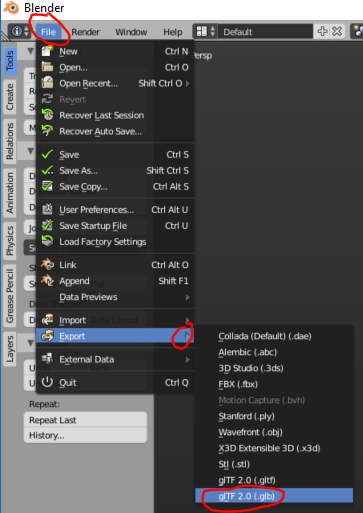Click the Blender logo icon in title bar
This screenshot has height=513, width=363.
coord(11,7)
